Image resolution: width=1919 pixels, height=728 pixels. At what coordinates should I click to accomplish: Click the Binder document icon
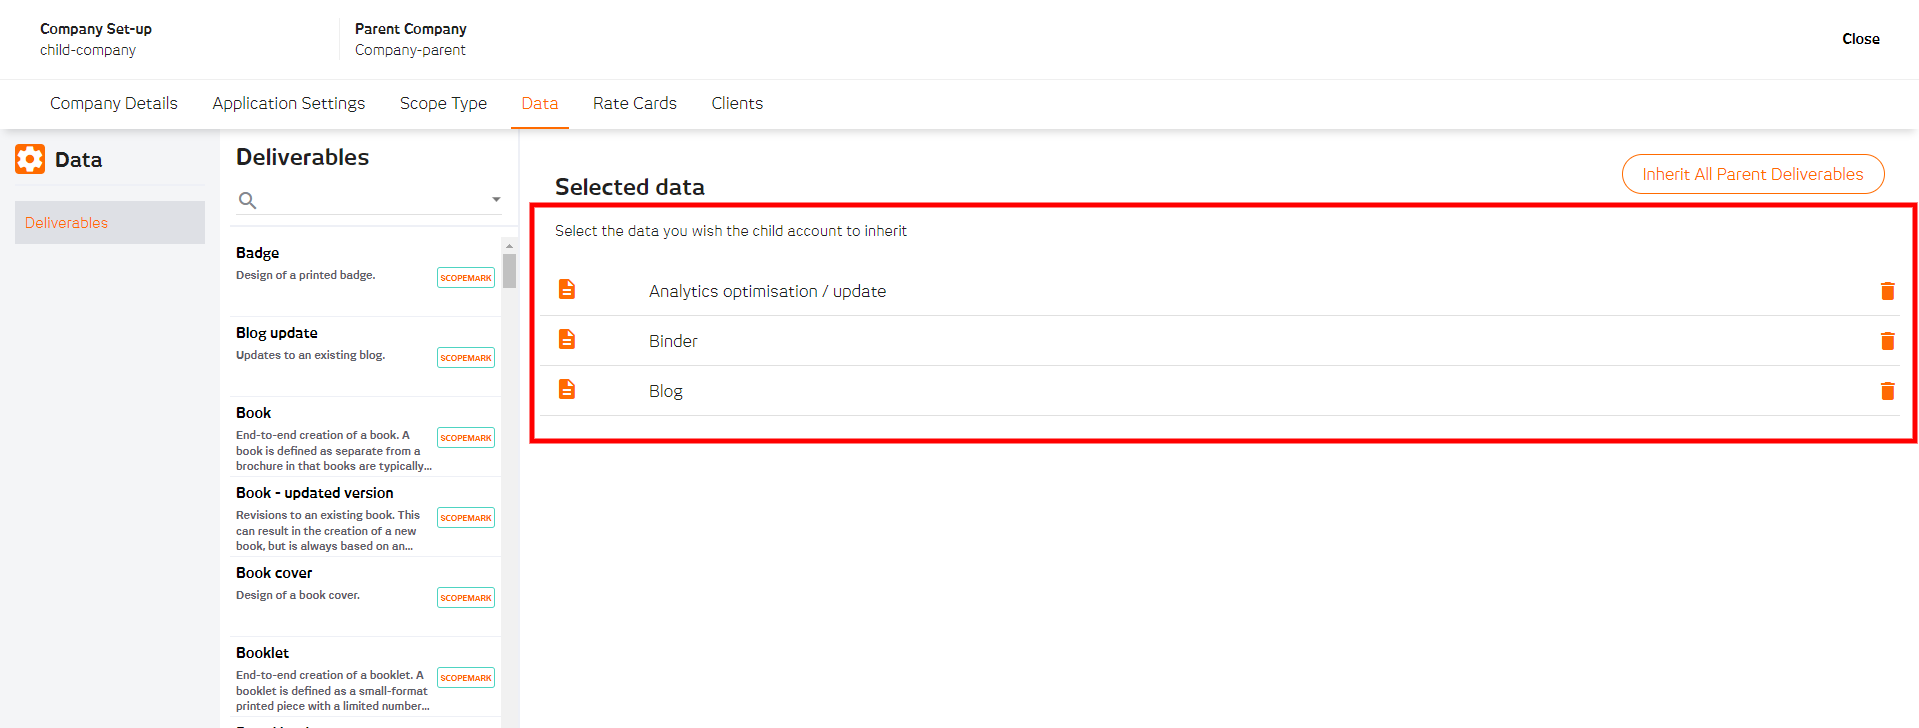[567, 339]
